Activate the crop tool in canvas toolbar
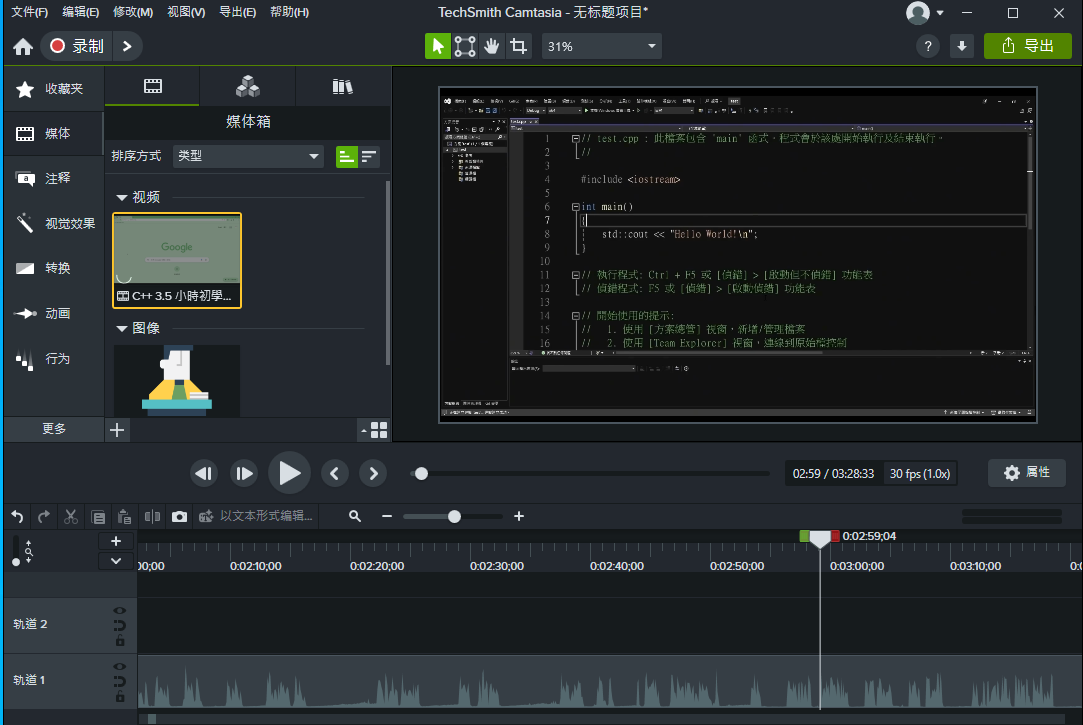 point(518,46)
